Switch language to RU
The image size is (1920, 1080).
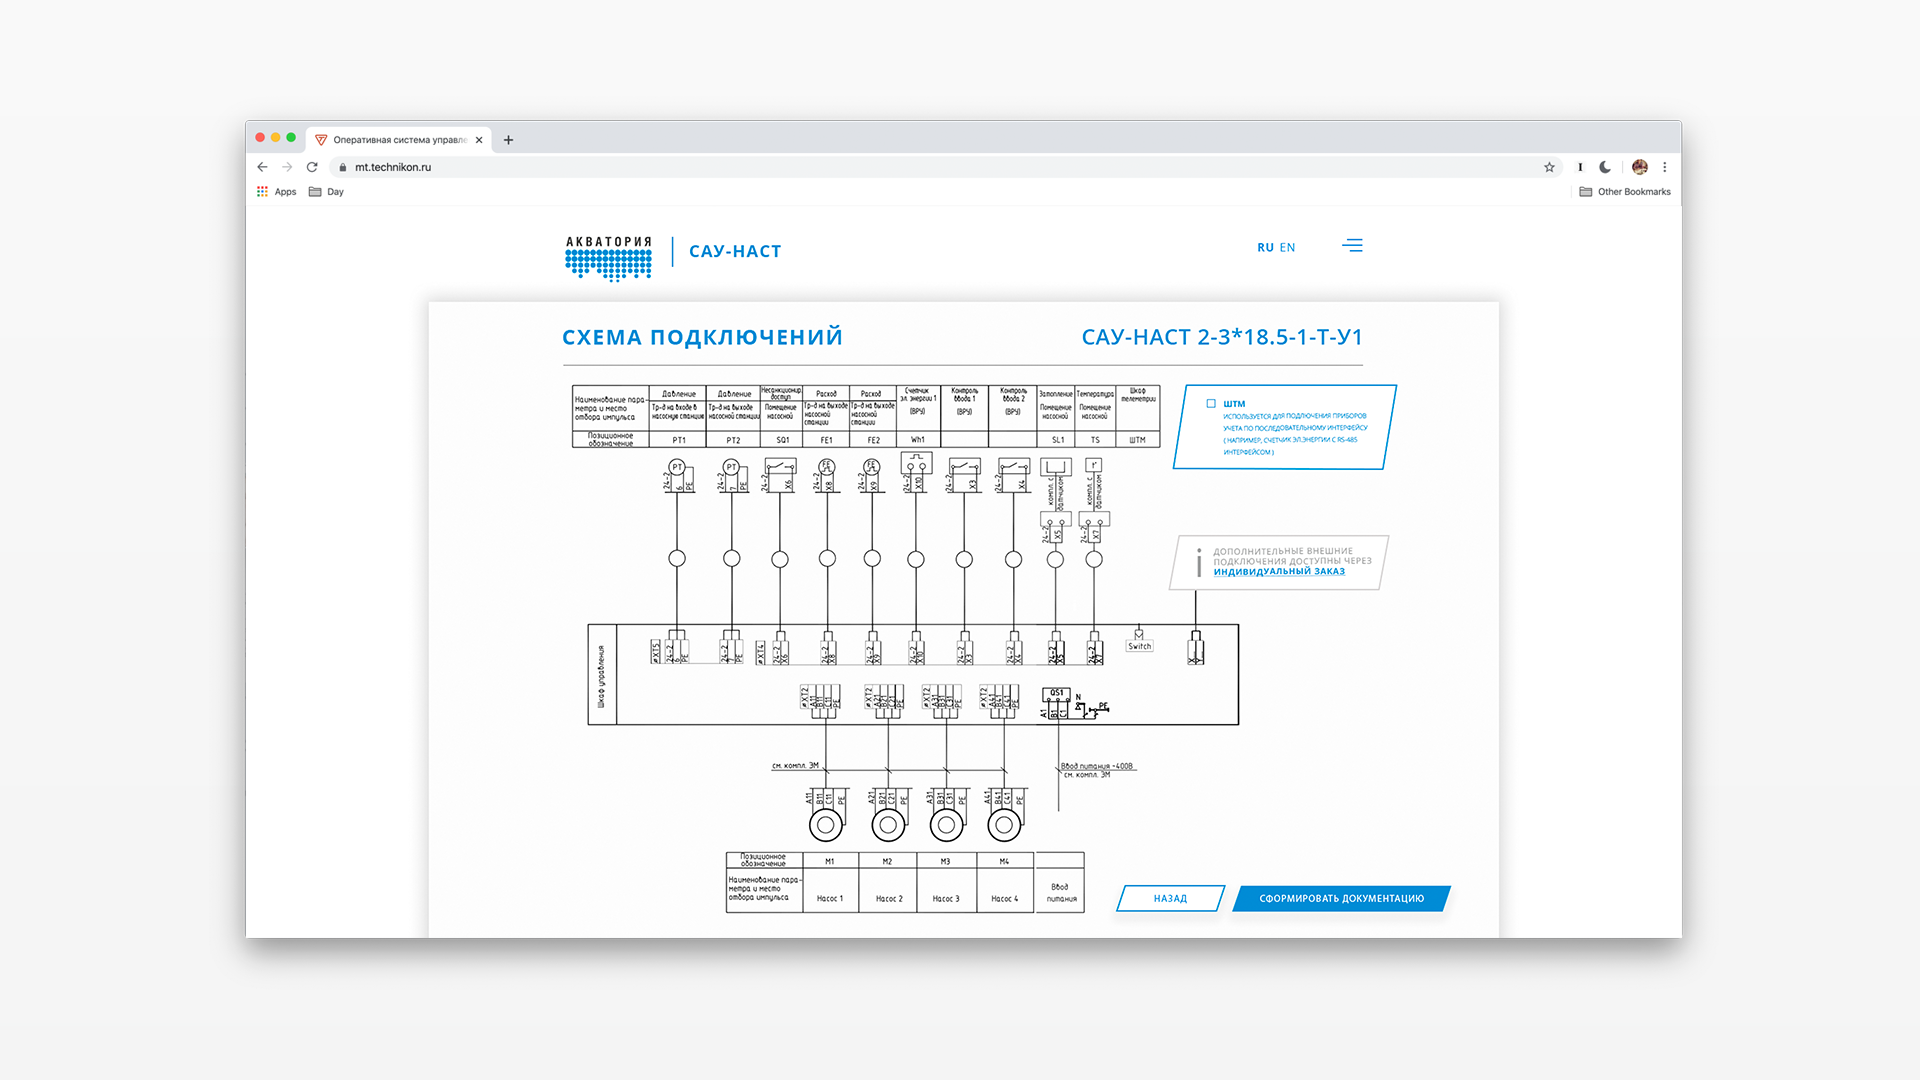click(1265, 248)
